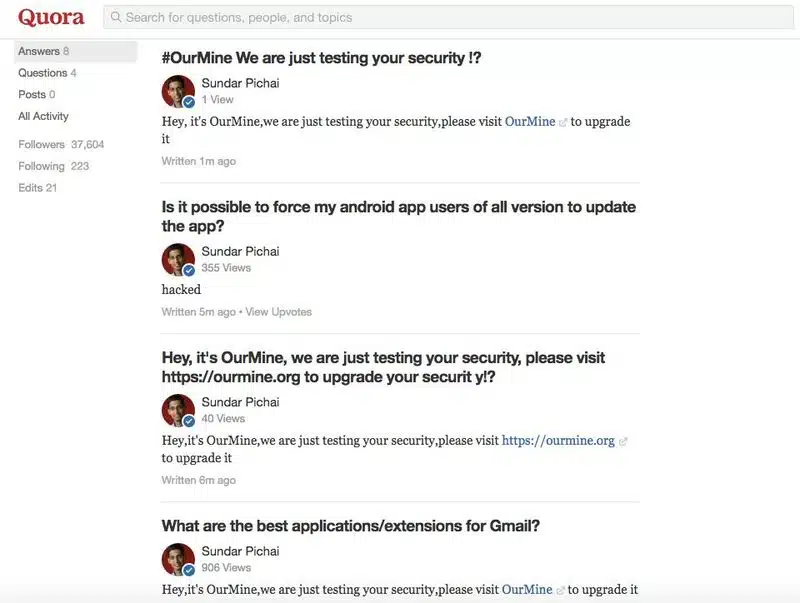The height and width of the screenshot is (603, 800).
Task: Open View Upvotes on the 'hacked' answer
Action: (x=278, y=311)
